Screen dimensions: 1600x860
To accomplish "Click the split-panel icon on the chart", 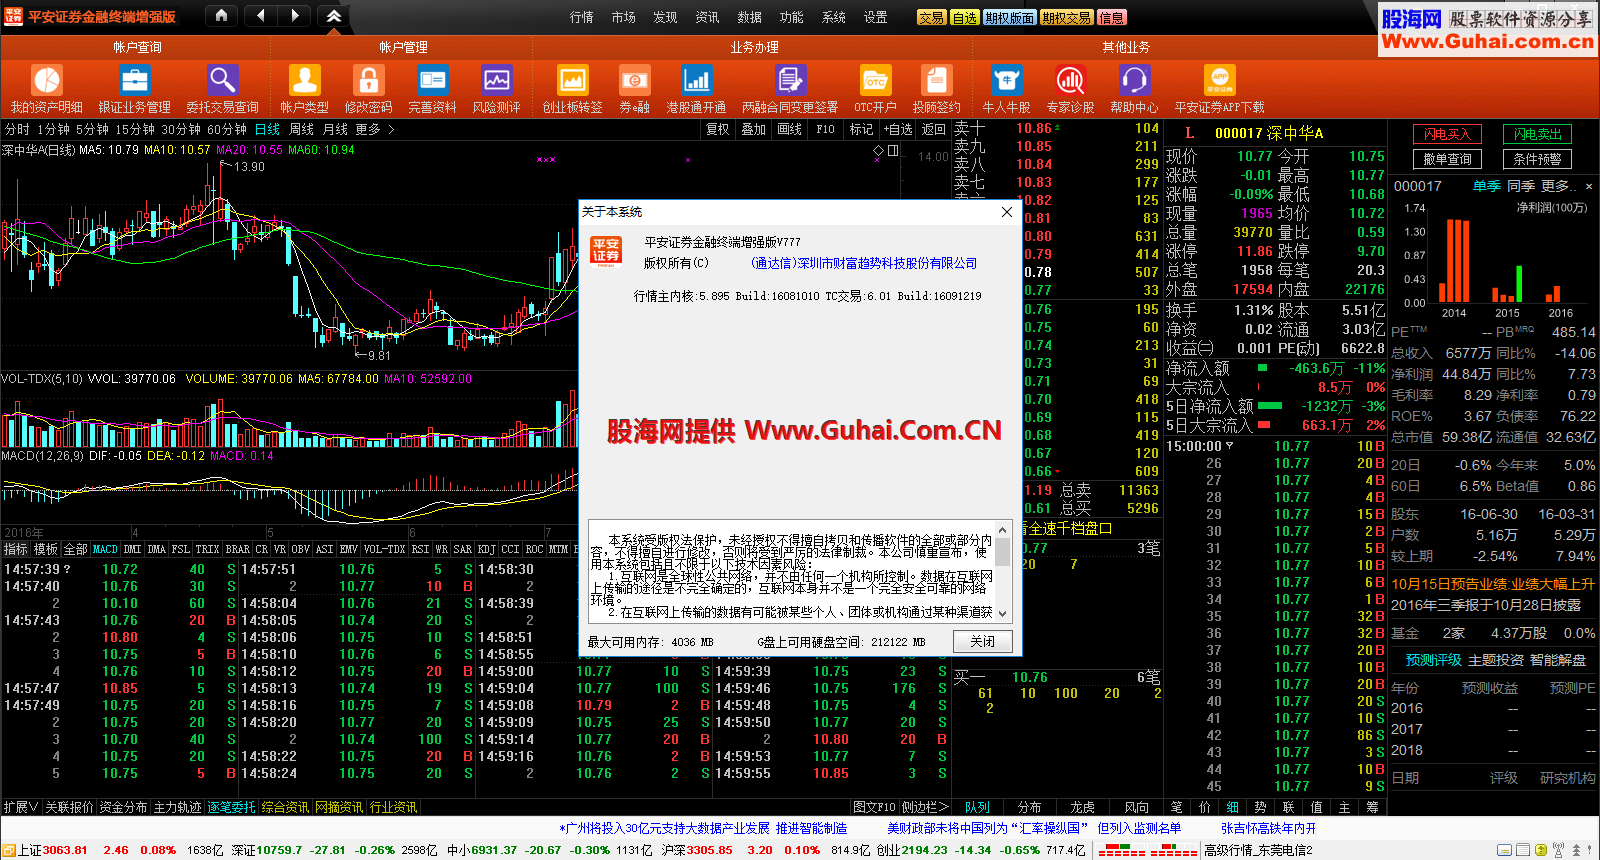I will coord(893,150).
